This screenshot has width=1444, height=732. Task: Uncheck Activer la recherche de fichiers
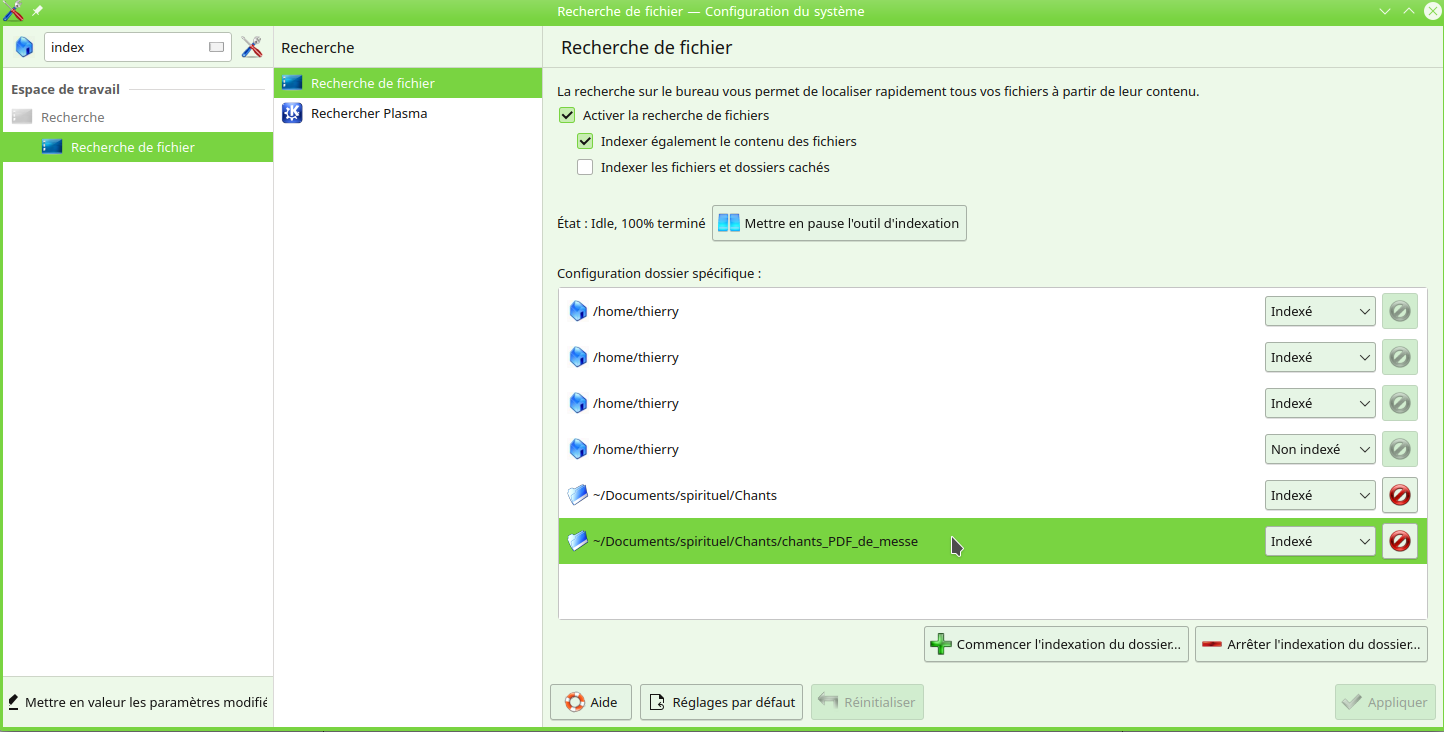567,115
